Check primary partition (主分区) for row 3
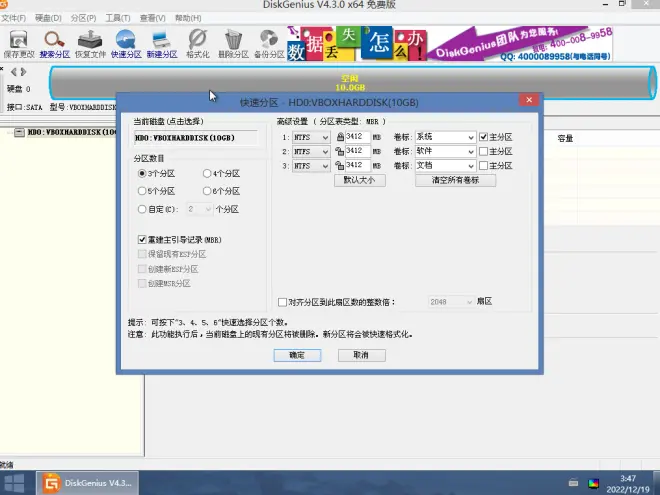The width and height of the screenshot is (660, 495). (484, 165)
